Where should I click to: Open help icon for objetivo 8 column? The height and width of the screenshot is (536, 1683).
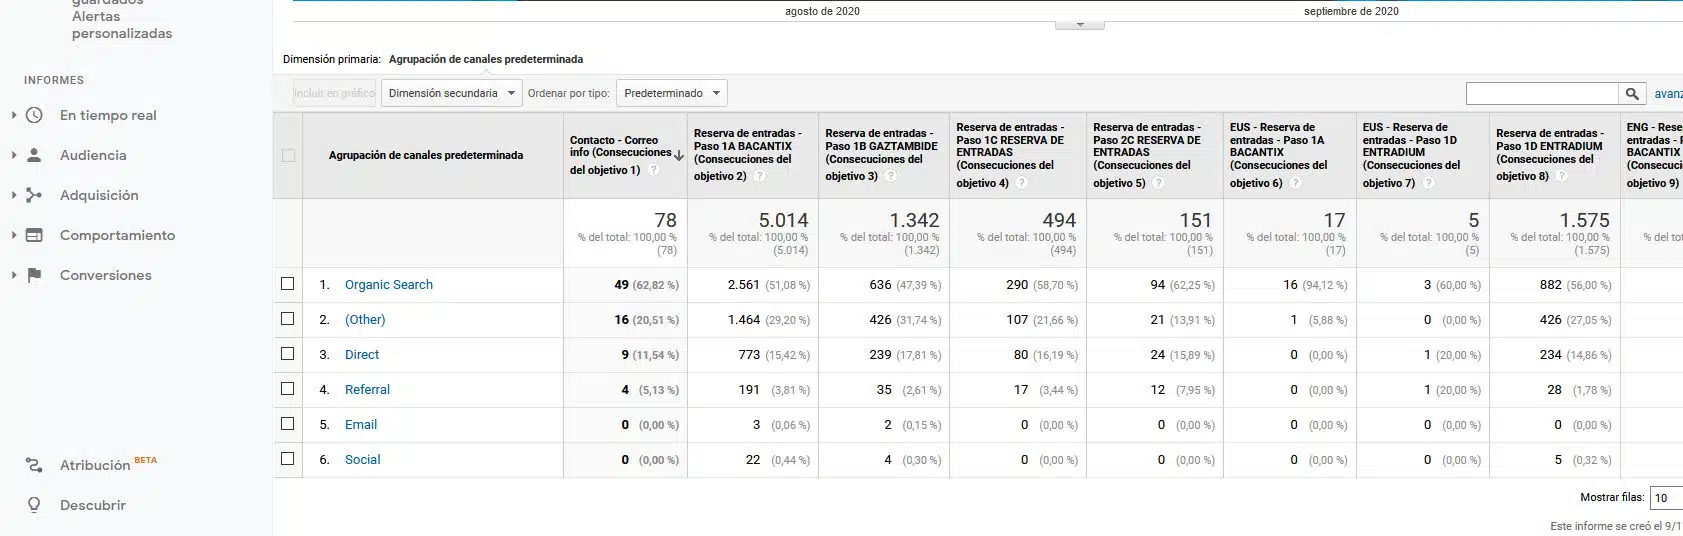1562,176
